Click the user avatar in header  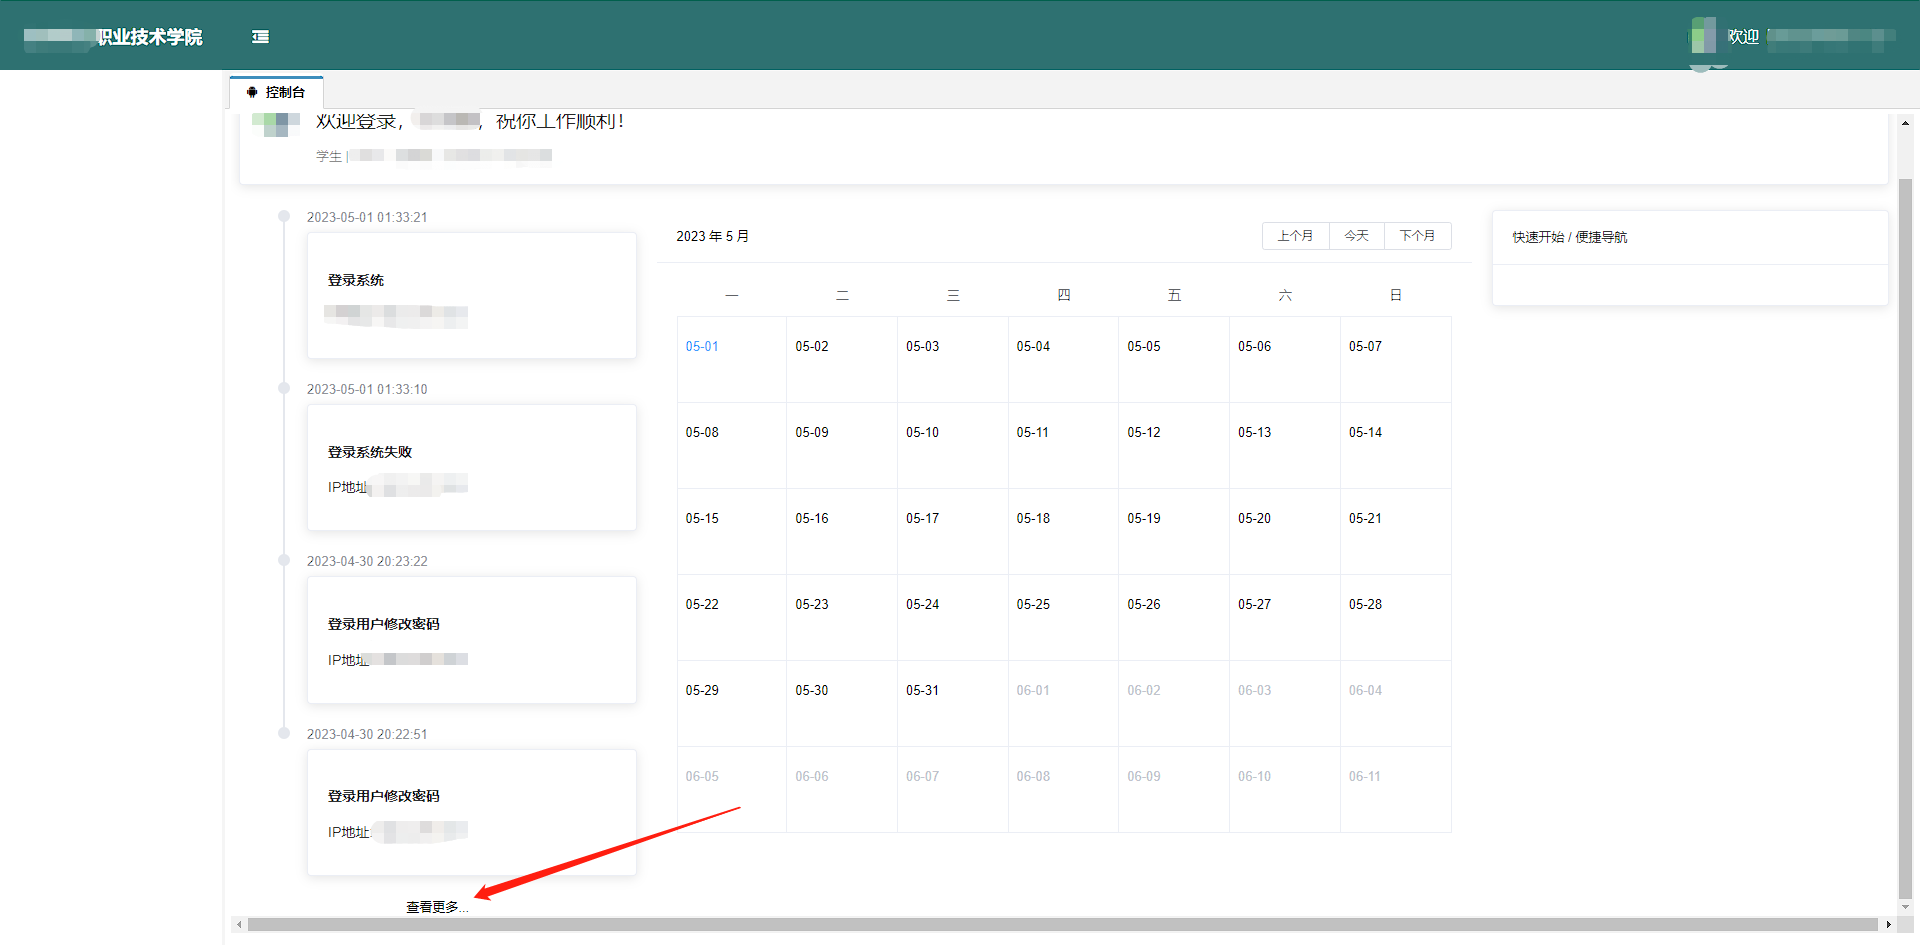click(x=1703, y=37)
